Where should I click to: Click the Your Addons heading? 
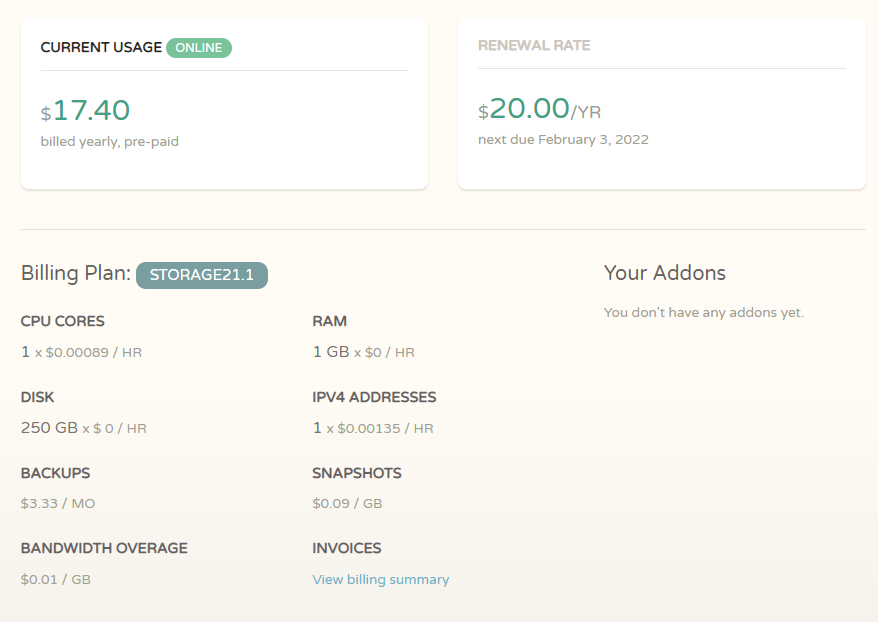665,273
